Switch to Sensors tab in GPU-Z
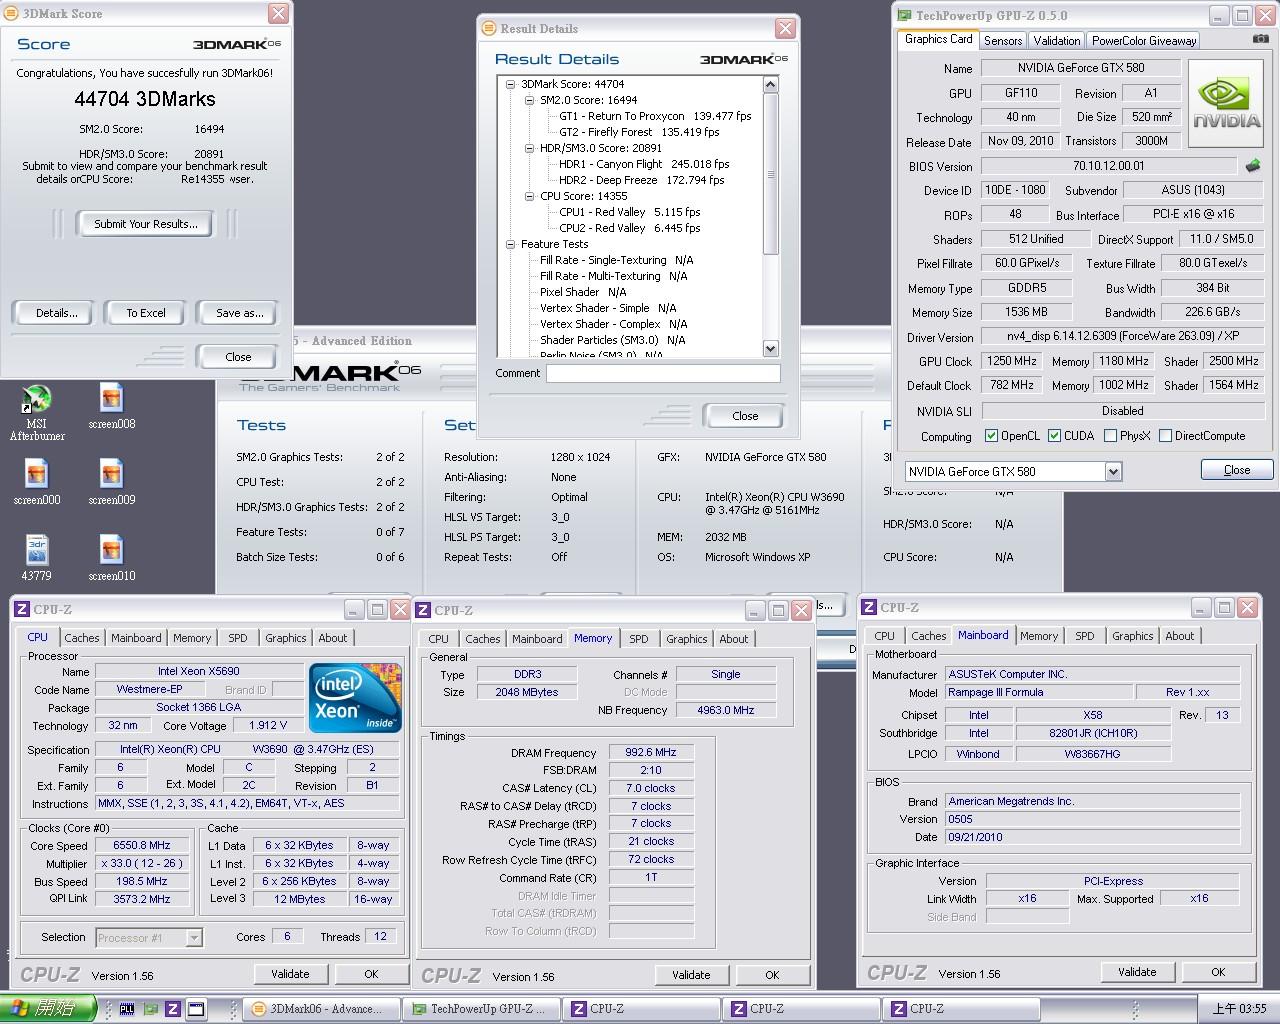1280x1024 pixels. click(1003, 40)
